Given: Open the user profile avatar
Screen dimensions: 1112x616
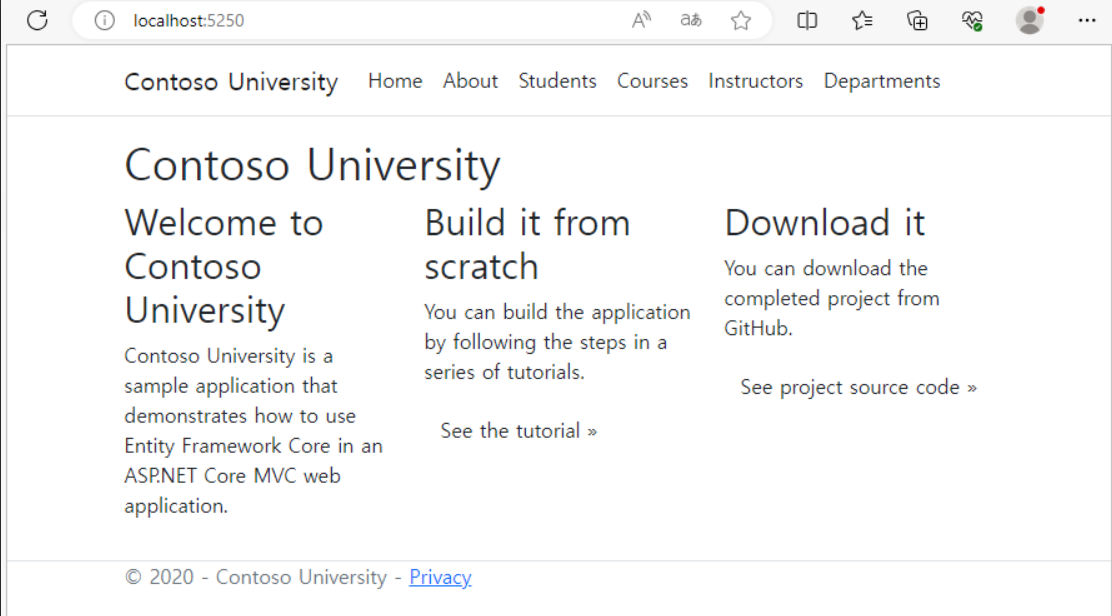Looking at the screenshot, I should point(1029,20).
